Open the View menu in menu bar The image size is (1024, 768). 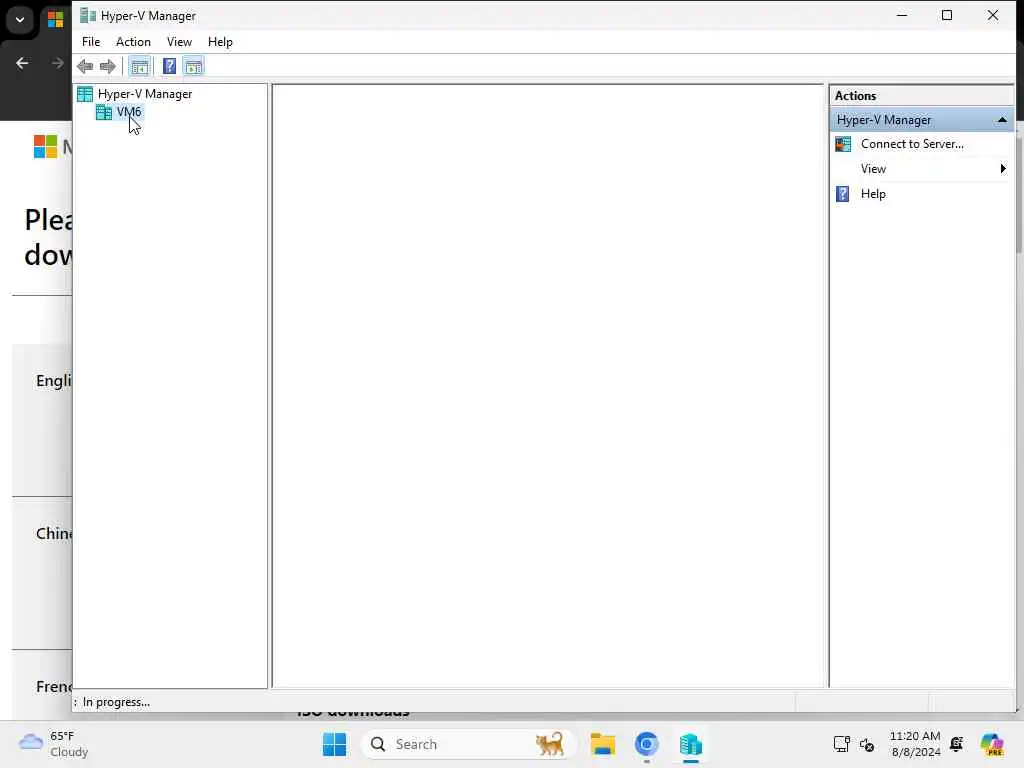[179, 42]
